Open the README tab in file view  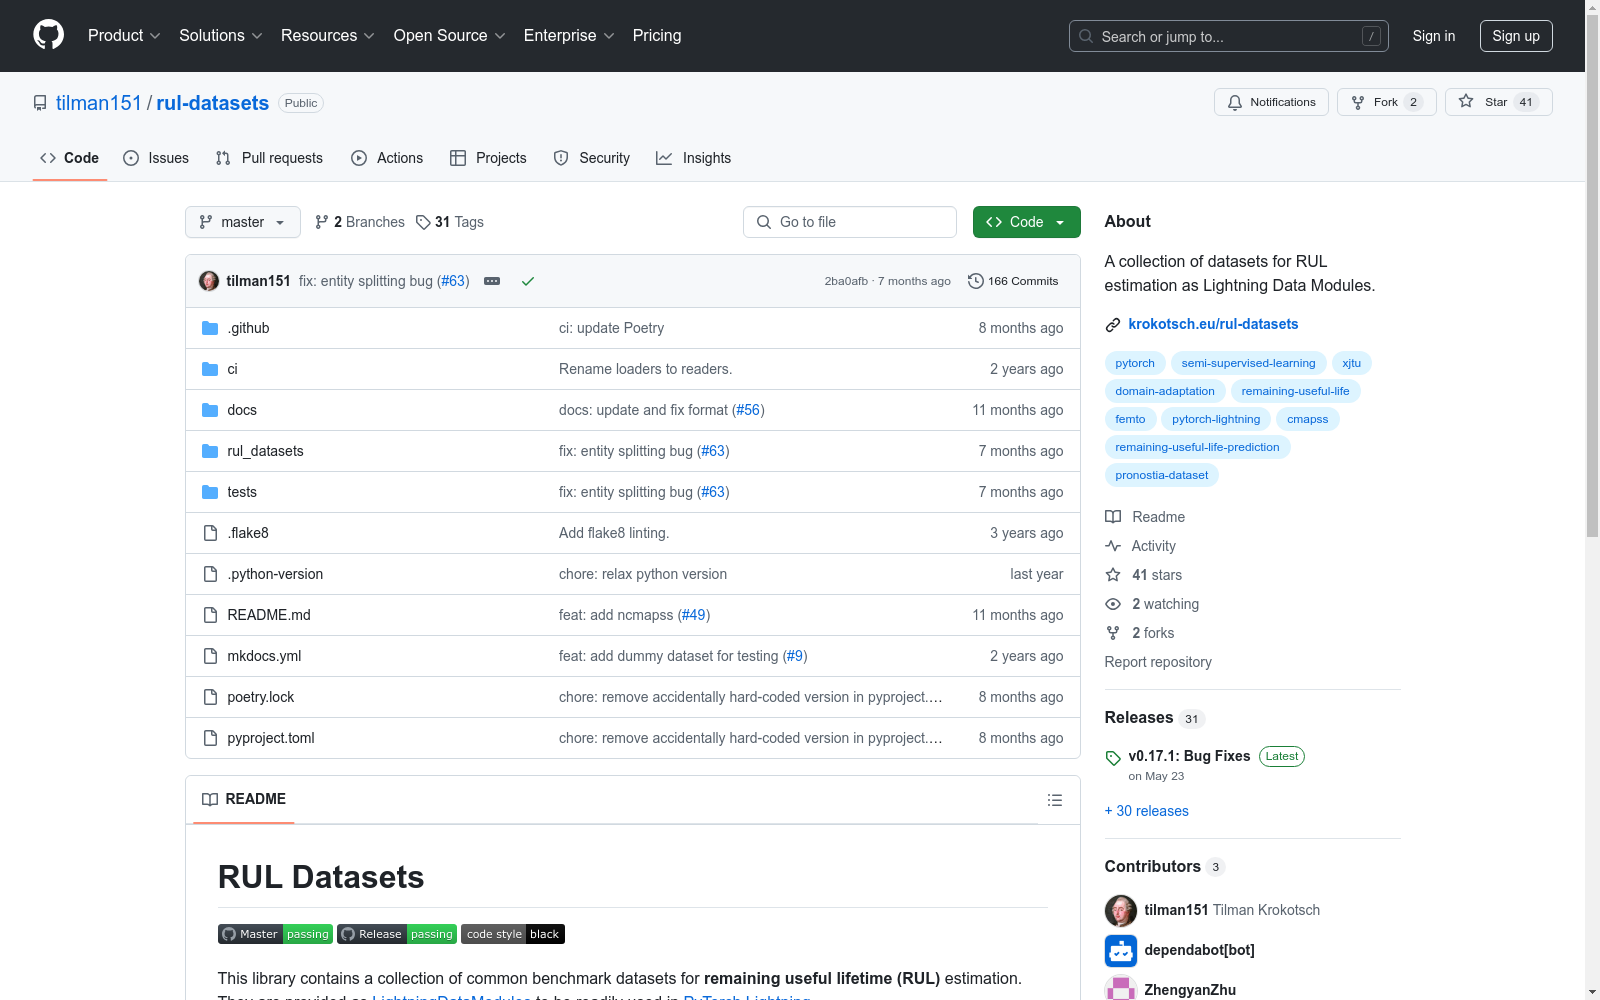point(244,799)
